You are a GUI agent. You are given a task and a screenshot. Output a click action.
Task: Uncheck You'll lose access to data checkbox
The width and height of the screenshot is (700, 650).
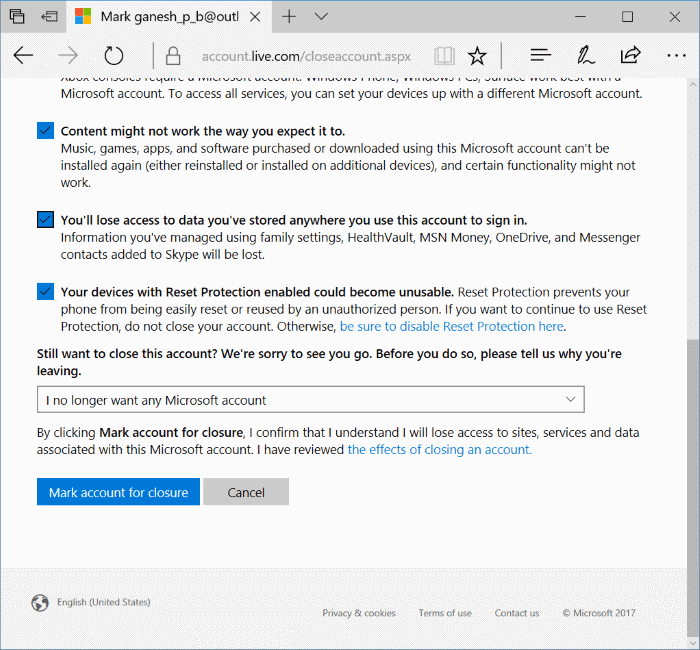(45, 220)
